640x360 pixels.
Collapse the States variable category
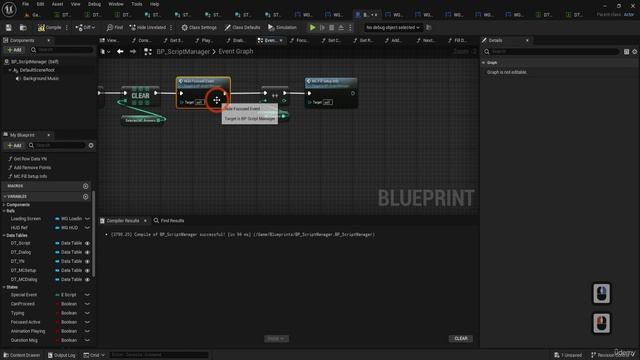(4, 287)
